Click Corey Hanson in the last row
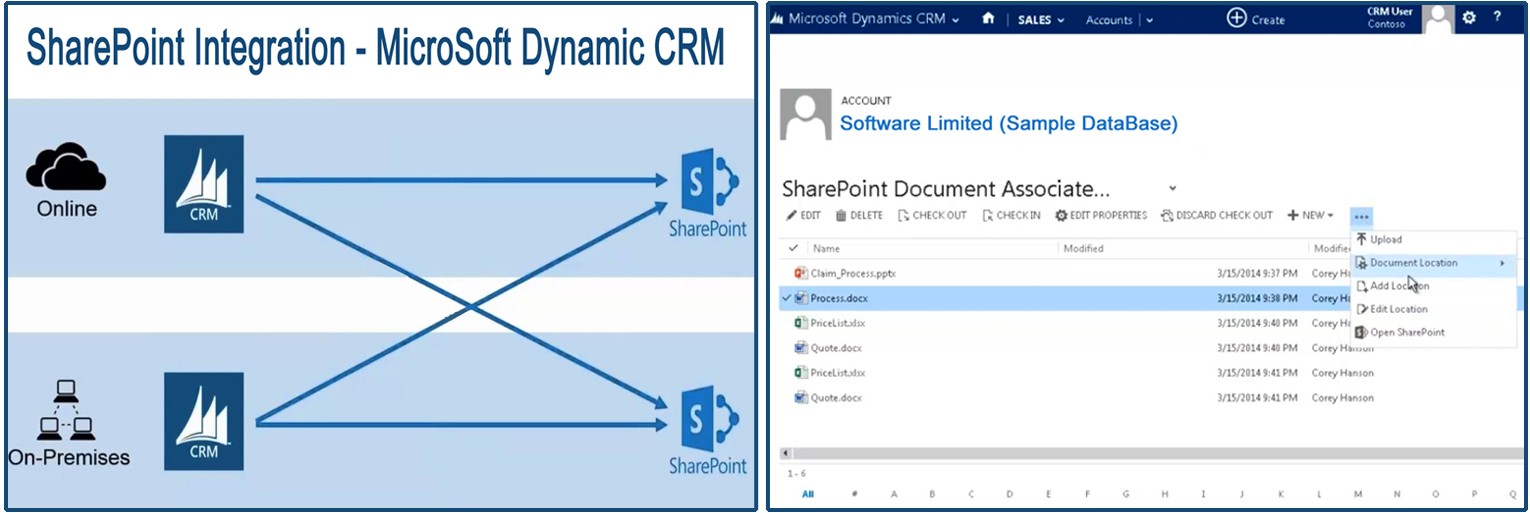 [1343, 398]
